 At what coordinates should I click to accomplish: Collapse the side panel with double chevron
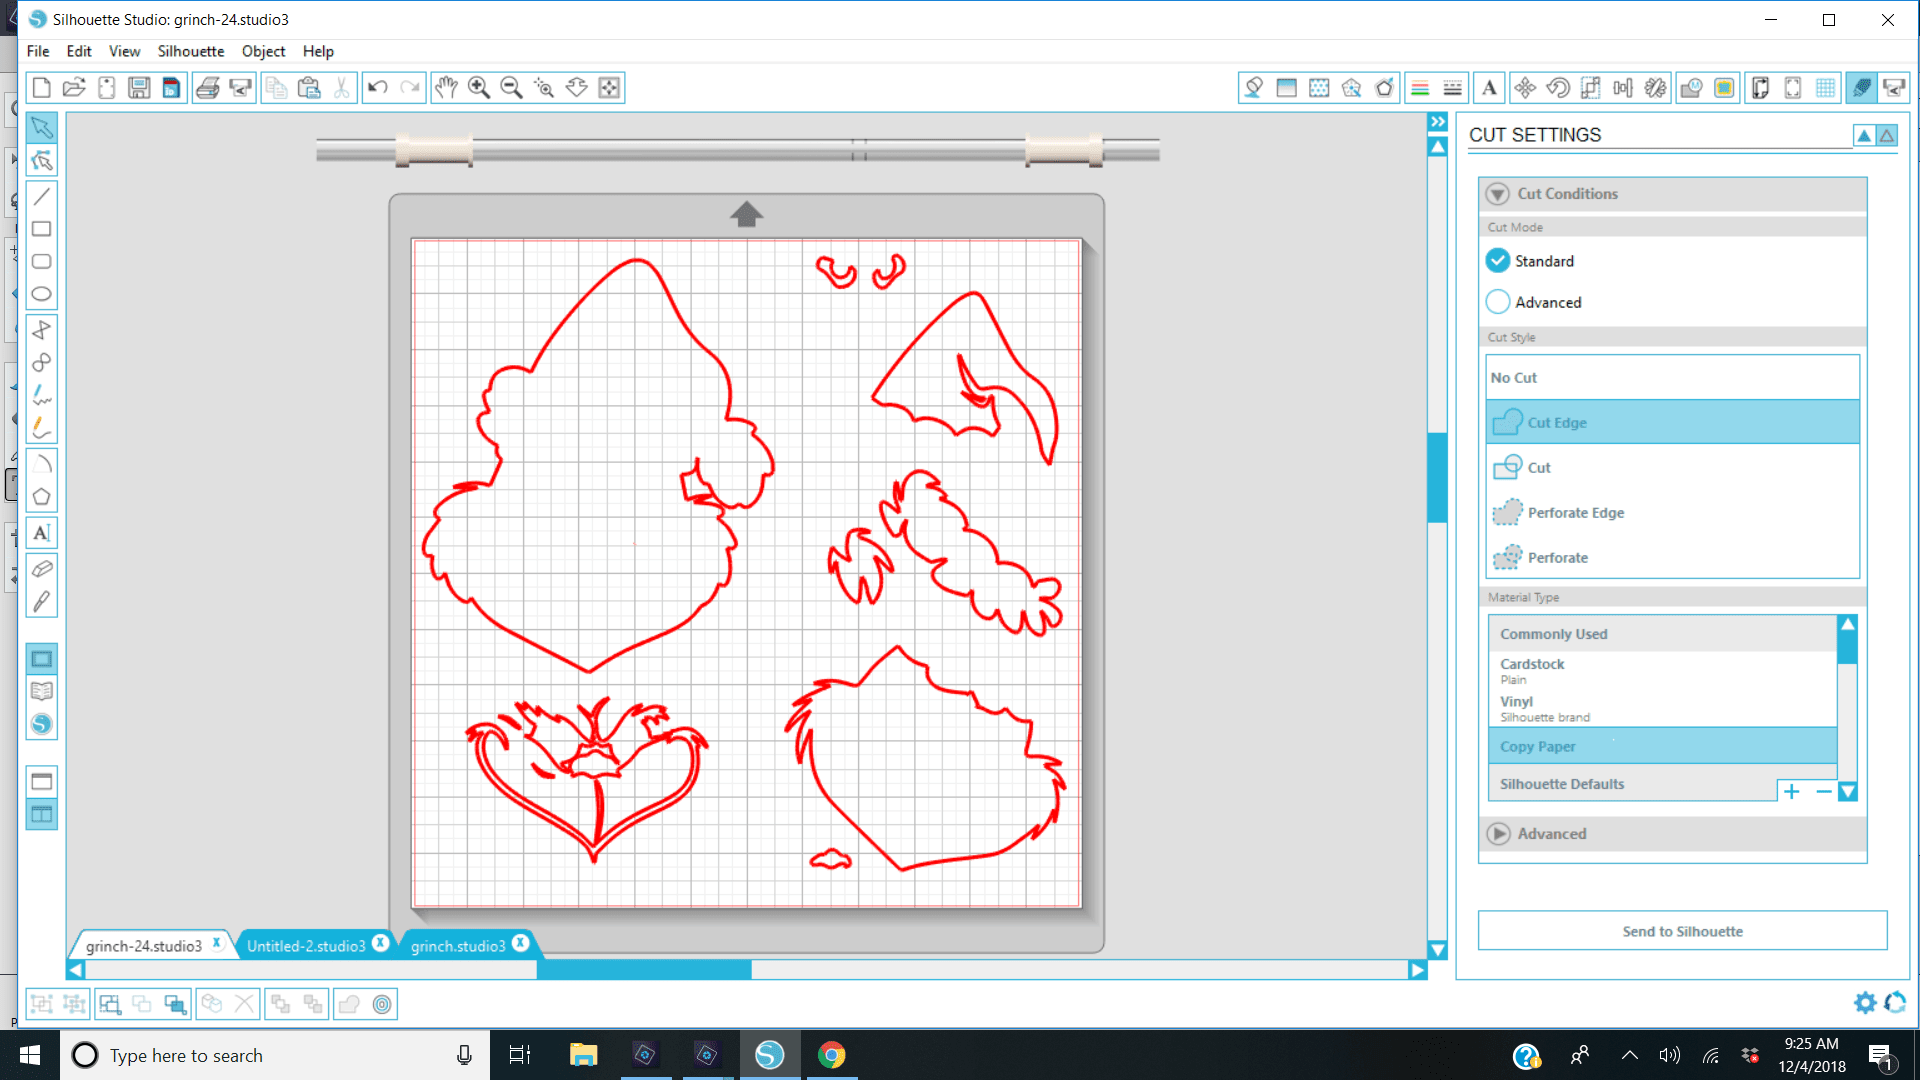(1437, 122)
